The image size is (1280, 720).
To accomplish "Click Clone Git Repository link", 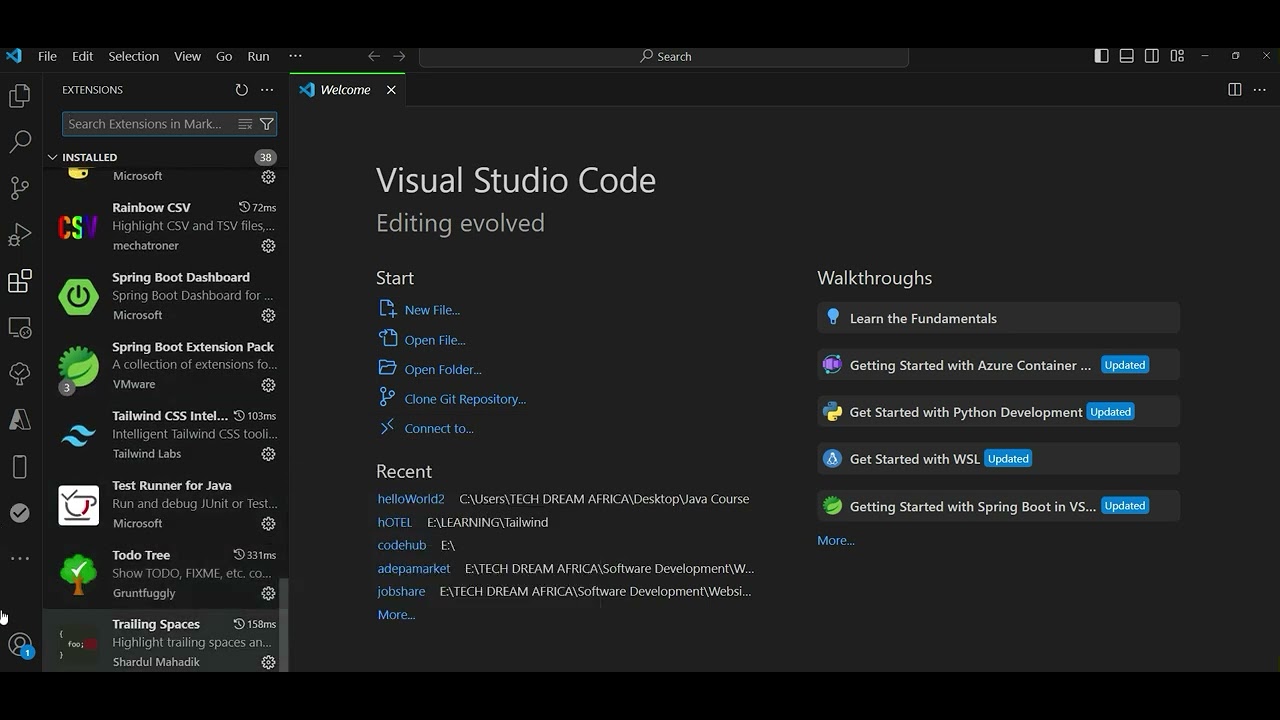I will [x=465, y=399].
